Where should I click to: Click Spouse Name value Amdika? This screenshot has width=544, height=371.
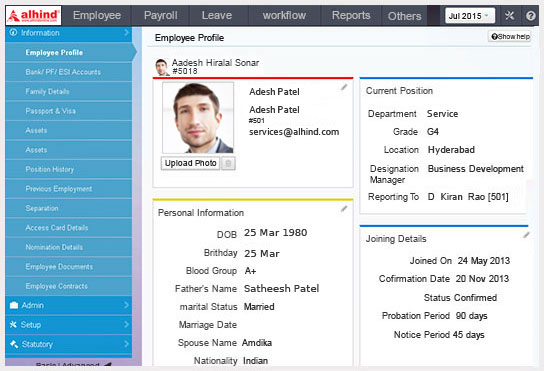click(257, 343)
